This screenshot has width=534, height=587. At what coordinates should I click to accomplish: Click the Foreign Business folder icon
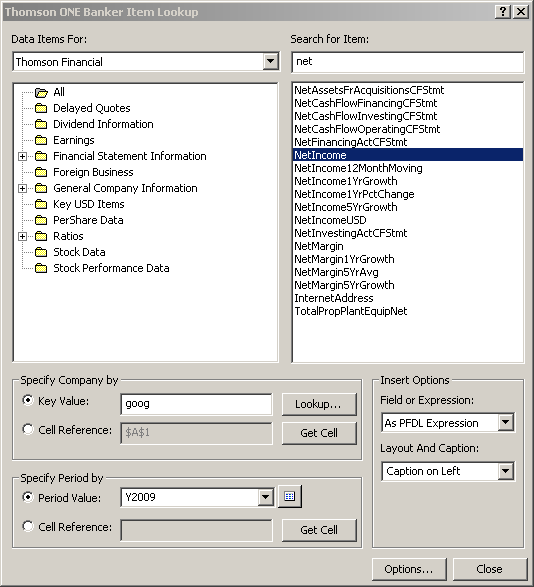coord(41,172)
